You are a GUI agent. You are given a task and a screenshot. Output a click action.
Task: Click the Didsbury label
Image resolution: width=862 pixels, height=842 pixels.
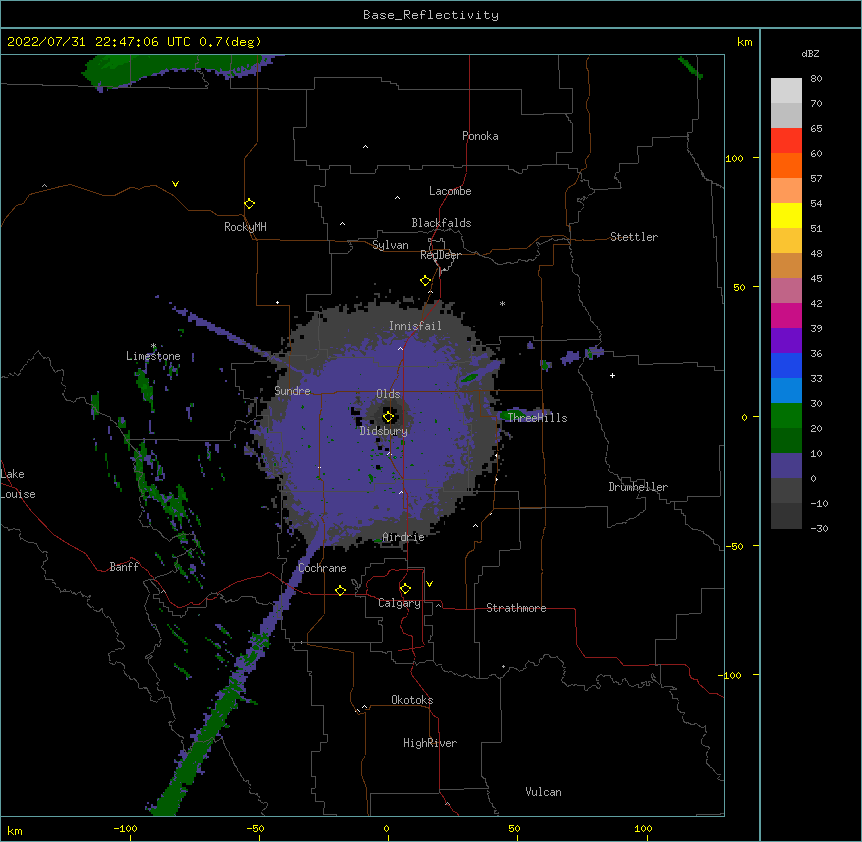pos(384,431)
